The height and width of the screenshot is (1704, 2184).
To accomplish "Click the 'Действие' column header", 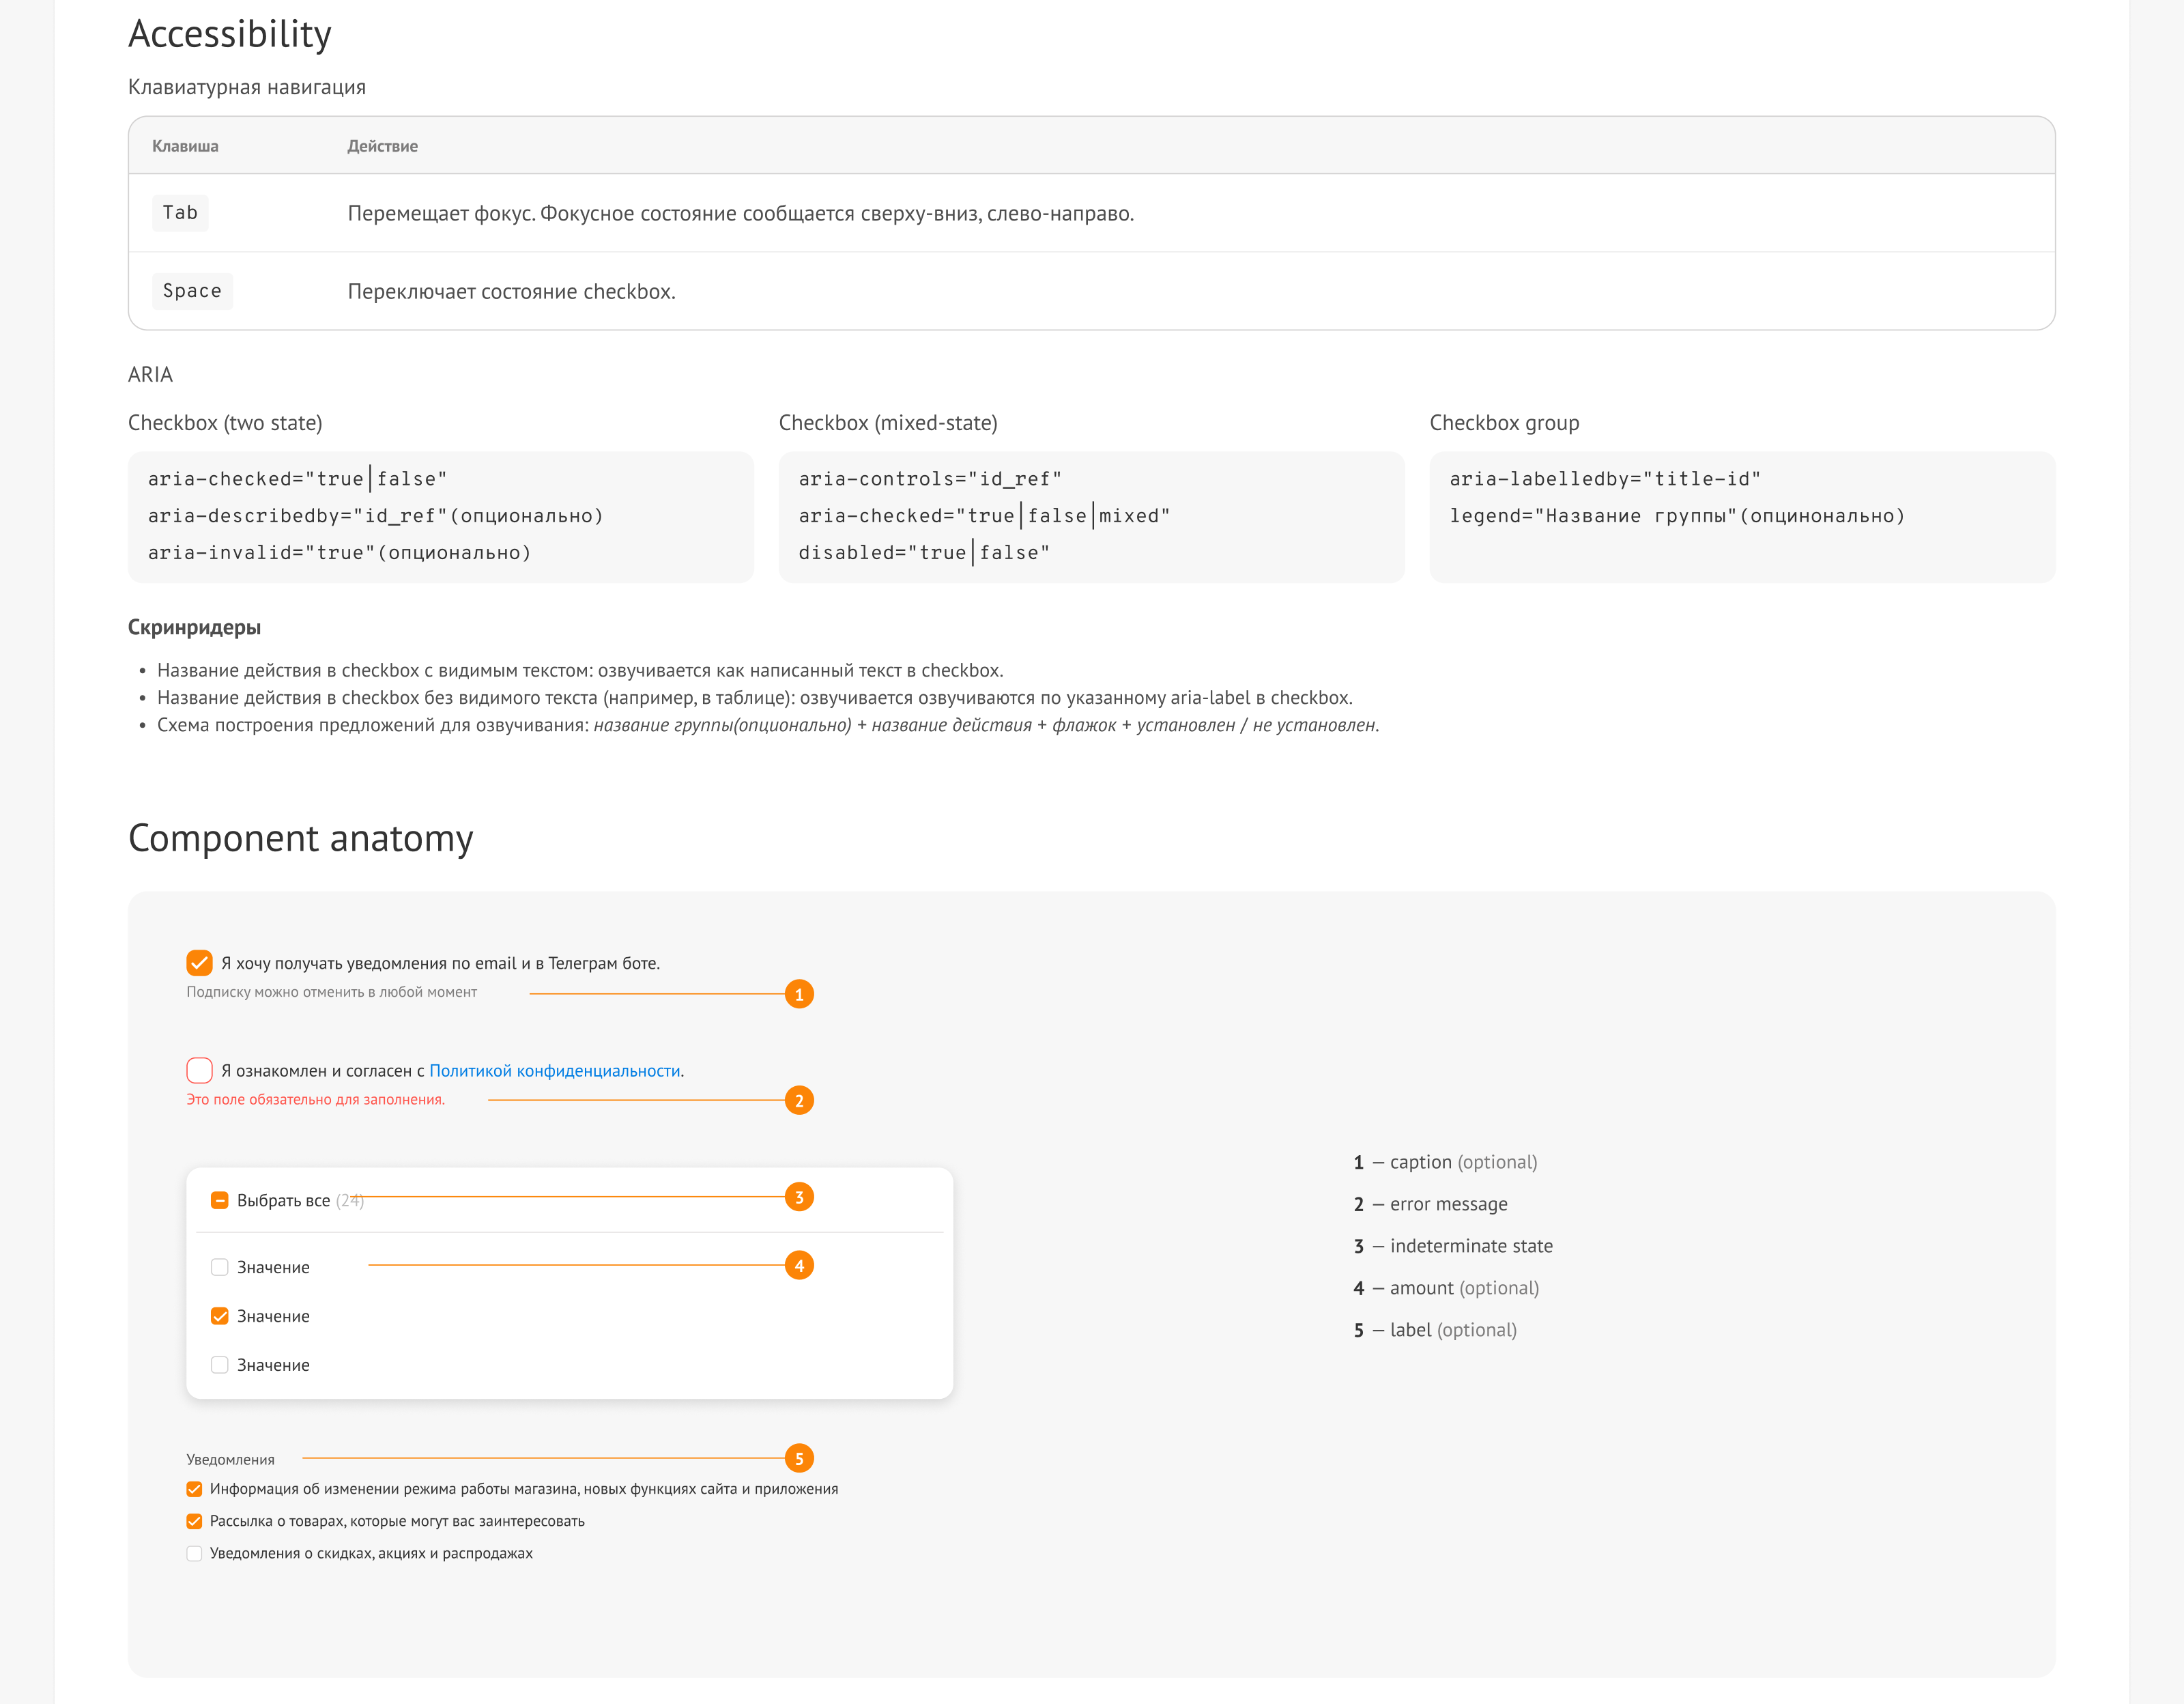I will pyautogui.click(x=383, y=146).
